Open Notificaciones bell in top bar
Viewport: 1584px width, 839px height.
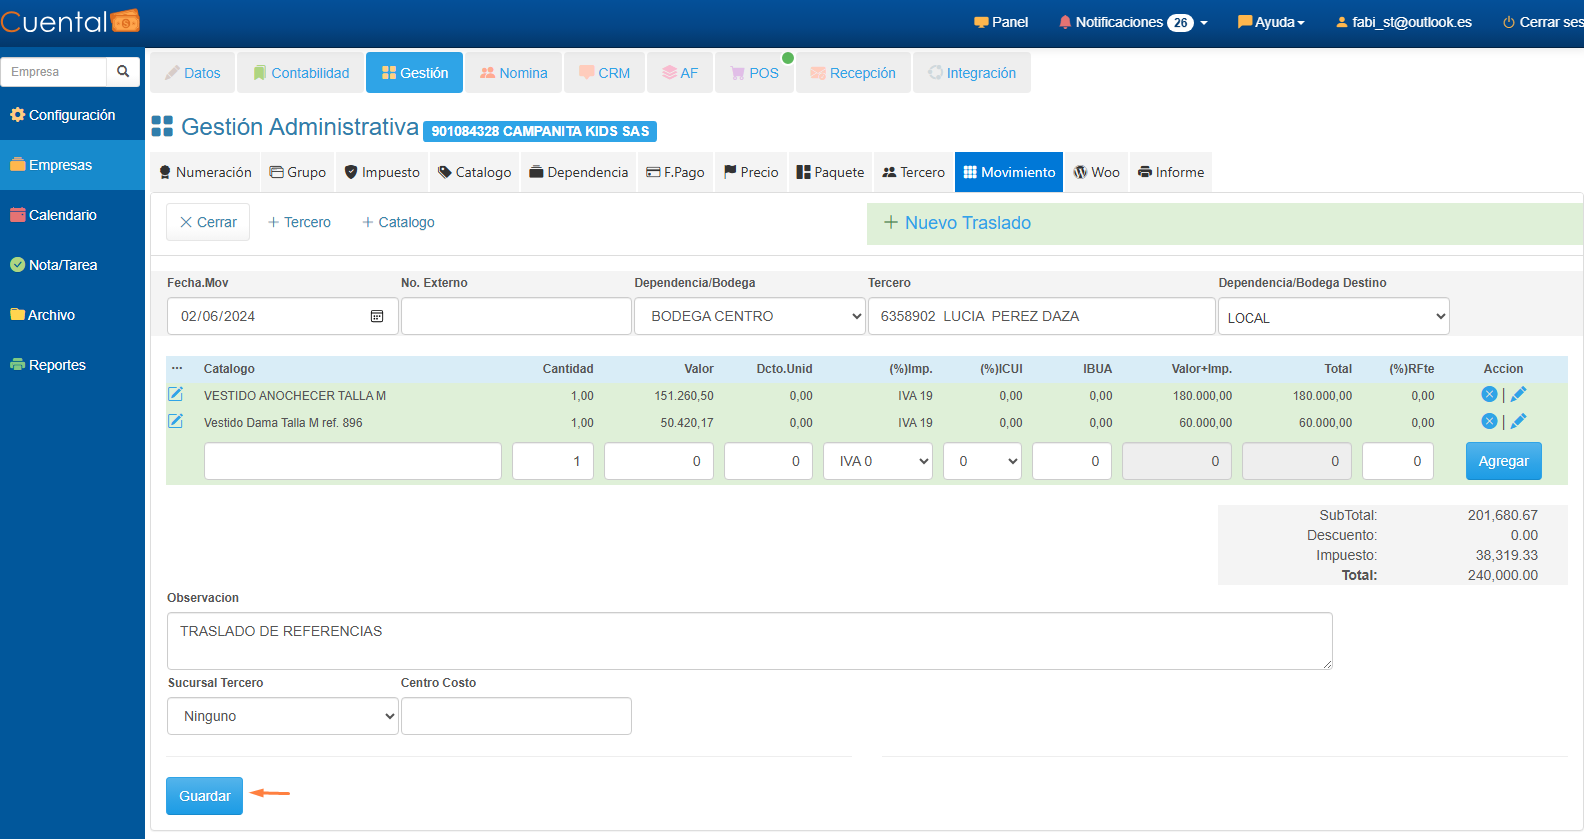point(1065,22)
